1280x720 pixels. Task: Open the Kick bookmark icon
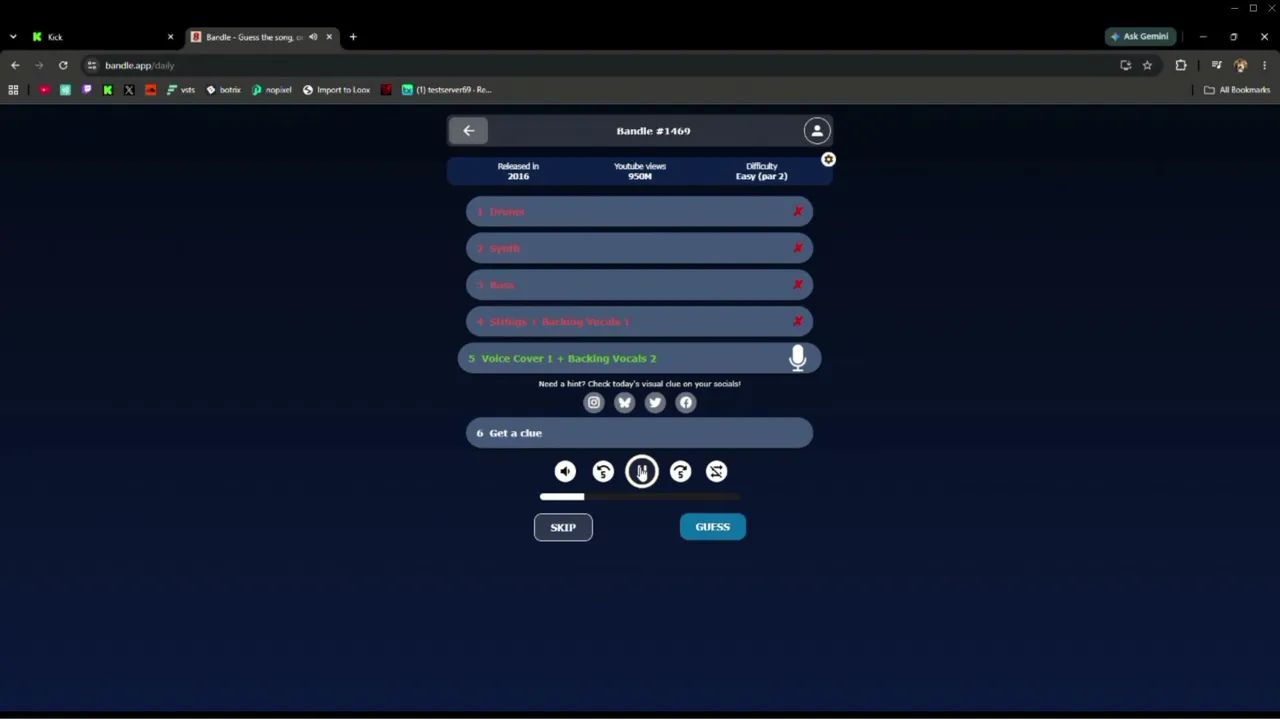[x=108, y=90]
